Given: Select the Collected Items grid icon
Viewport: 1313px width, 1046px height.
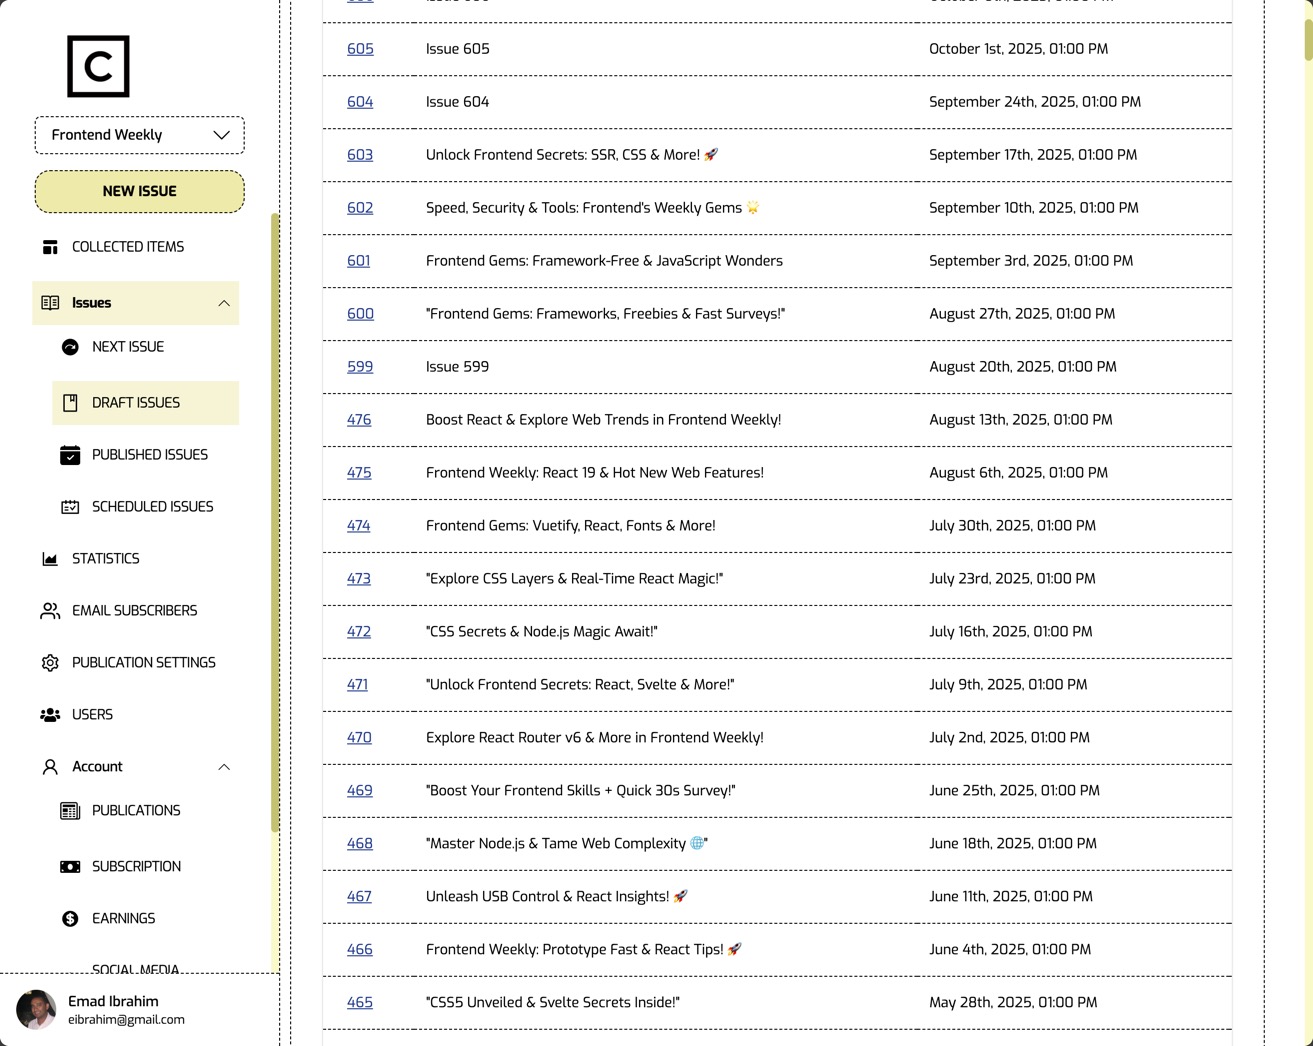Looking at the screenshot, I should point(50,246).
